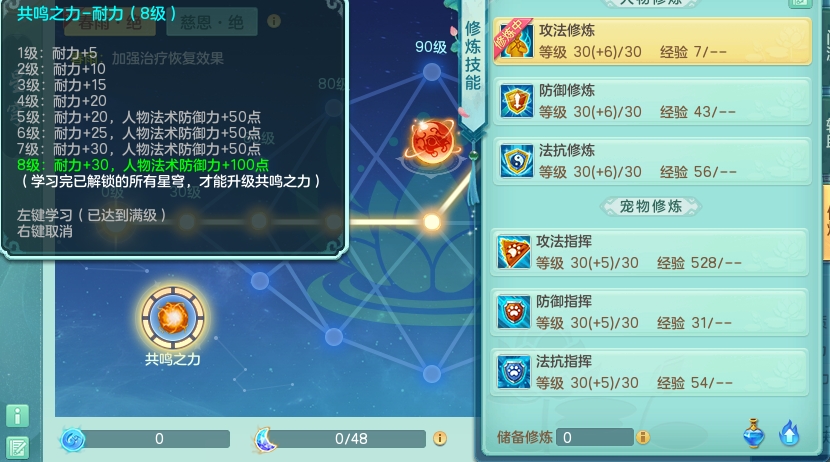Viewport: 830px width, 462px height.
Task: Select the 防御修炼 training row
Action: coord(652,101)
